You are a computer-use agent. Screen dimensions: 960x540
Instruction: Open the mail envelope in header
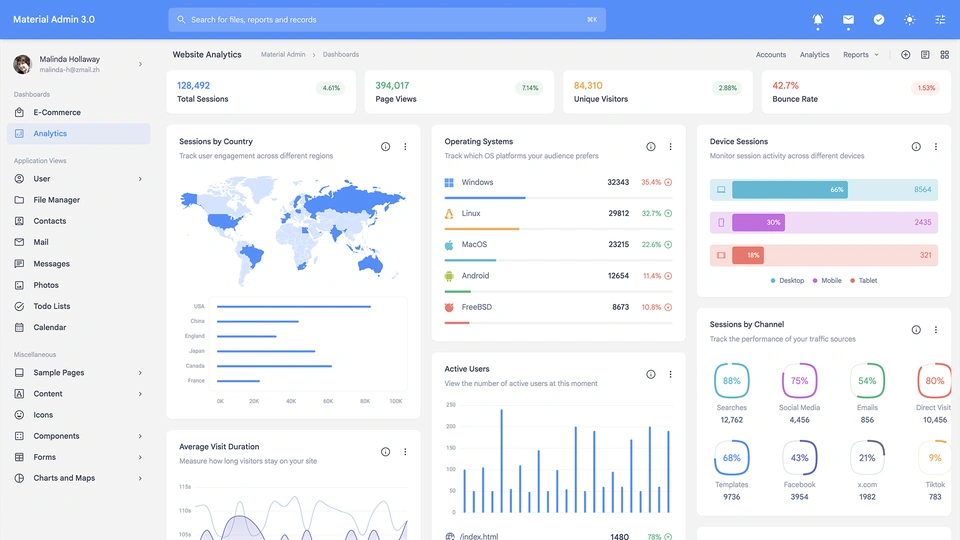point(848,20)
